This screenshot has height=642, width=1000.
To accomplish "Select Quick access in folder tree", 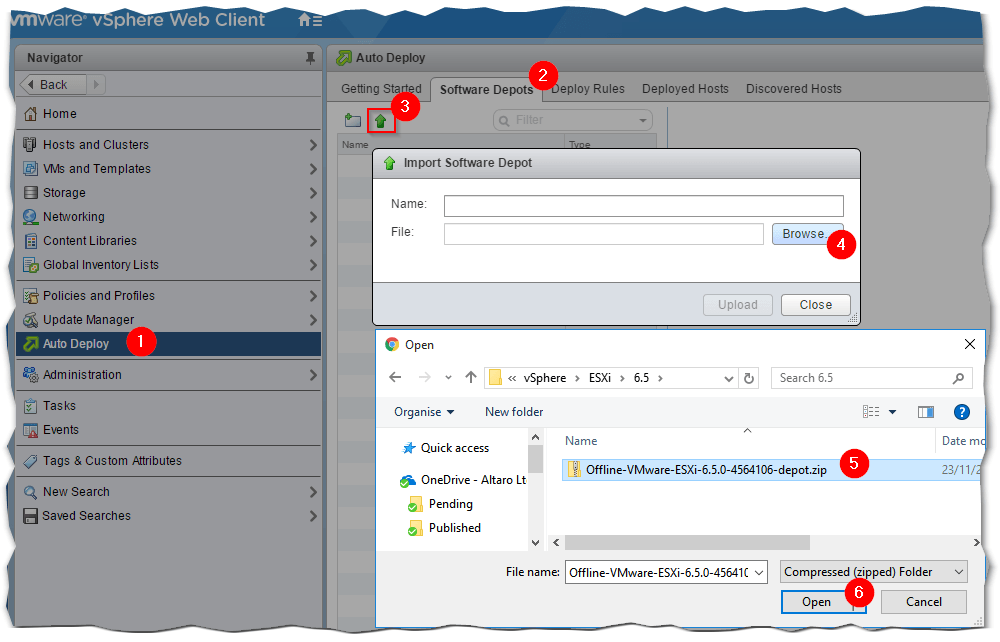I will [x=454, y=448].
